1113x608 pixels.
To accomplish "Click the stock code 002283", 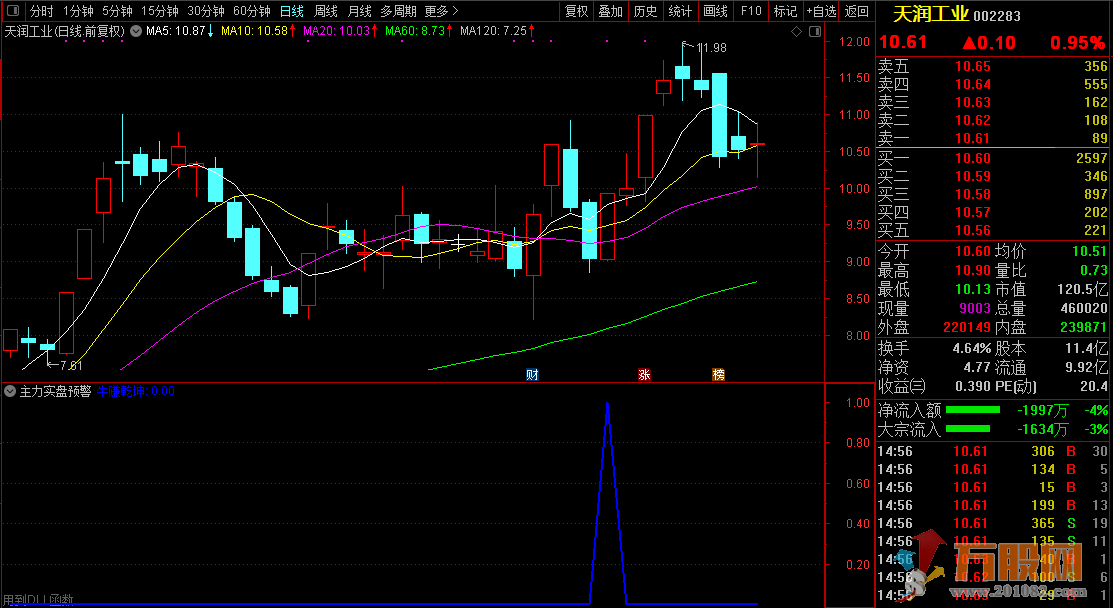I will click(997, 16).
